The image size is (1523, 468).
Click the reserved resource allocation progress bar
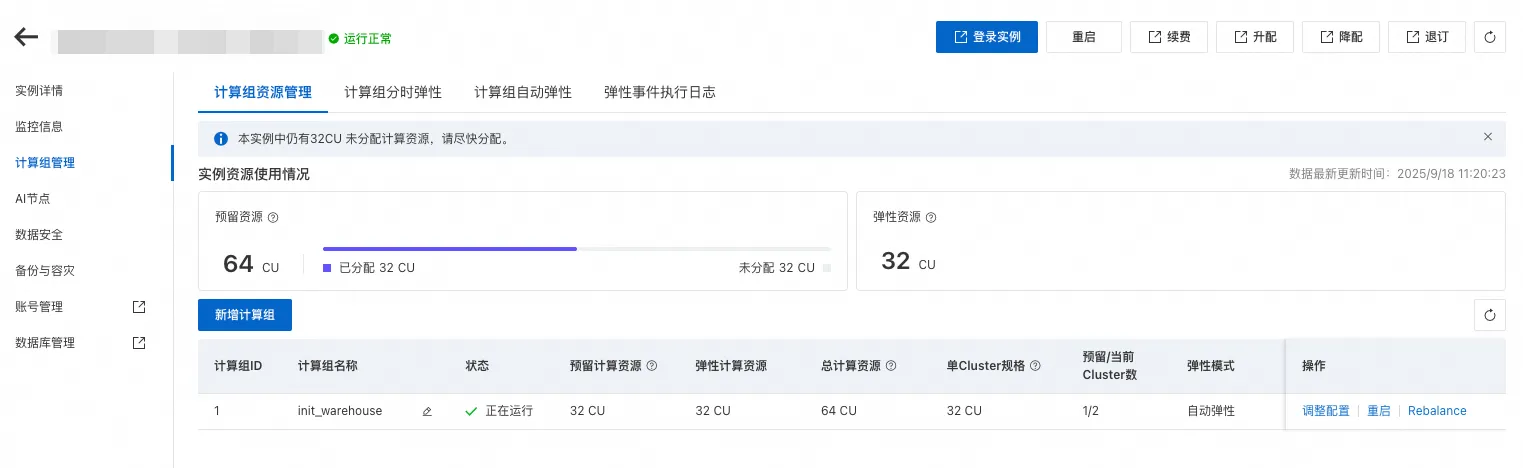click(576, 248)
